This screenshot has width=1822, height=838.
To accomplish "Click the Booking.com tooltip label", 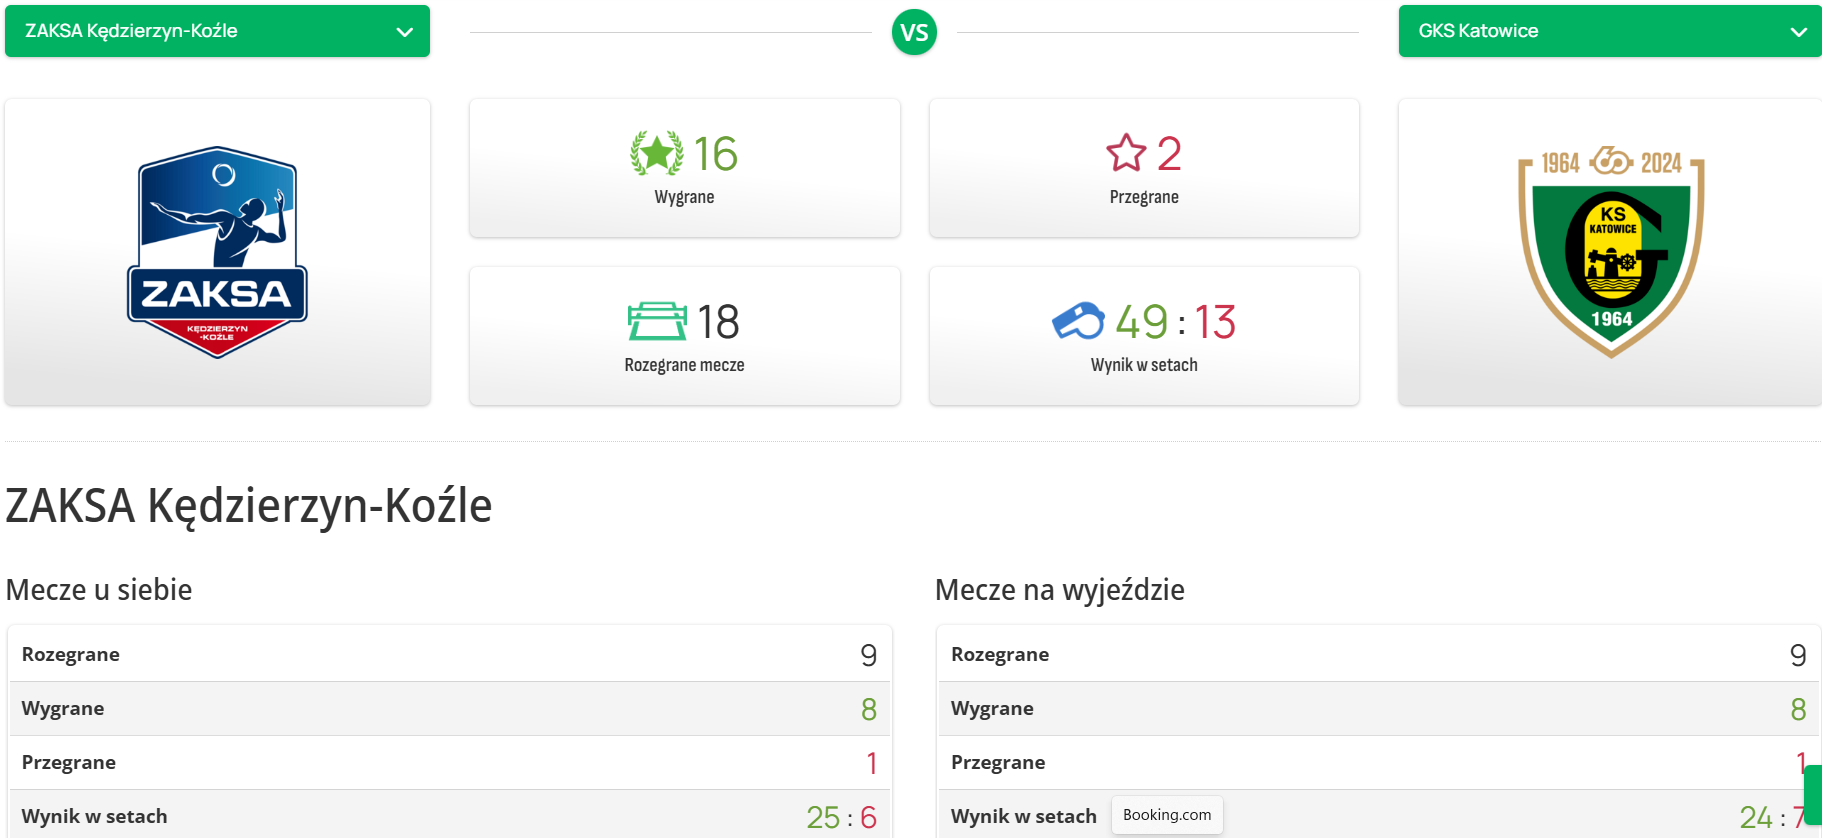I will [x=1167, y=815].
